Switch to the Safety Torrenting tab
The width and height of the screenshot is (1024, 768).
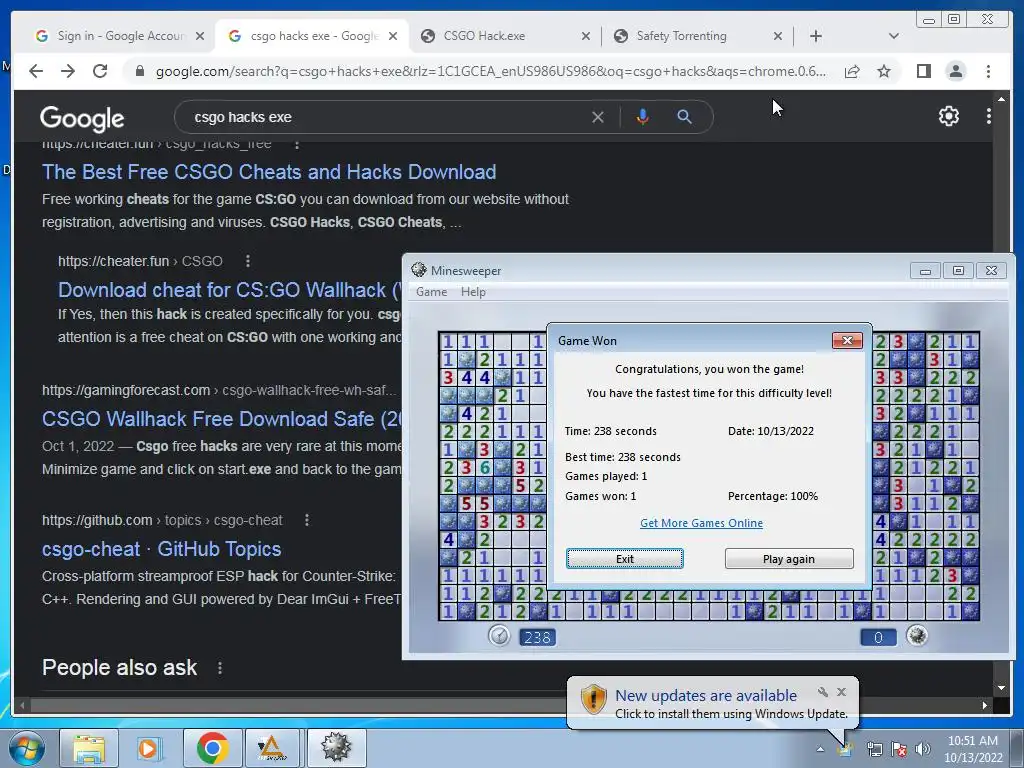[692, 36]
